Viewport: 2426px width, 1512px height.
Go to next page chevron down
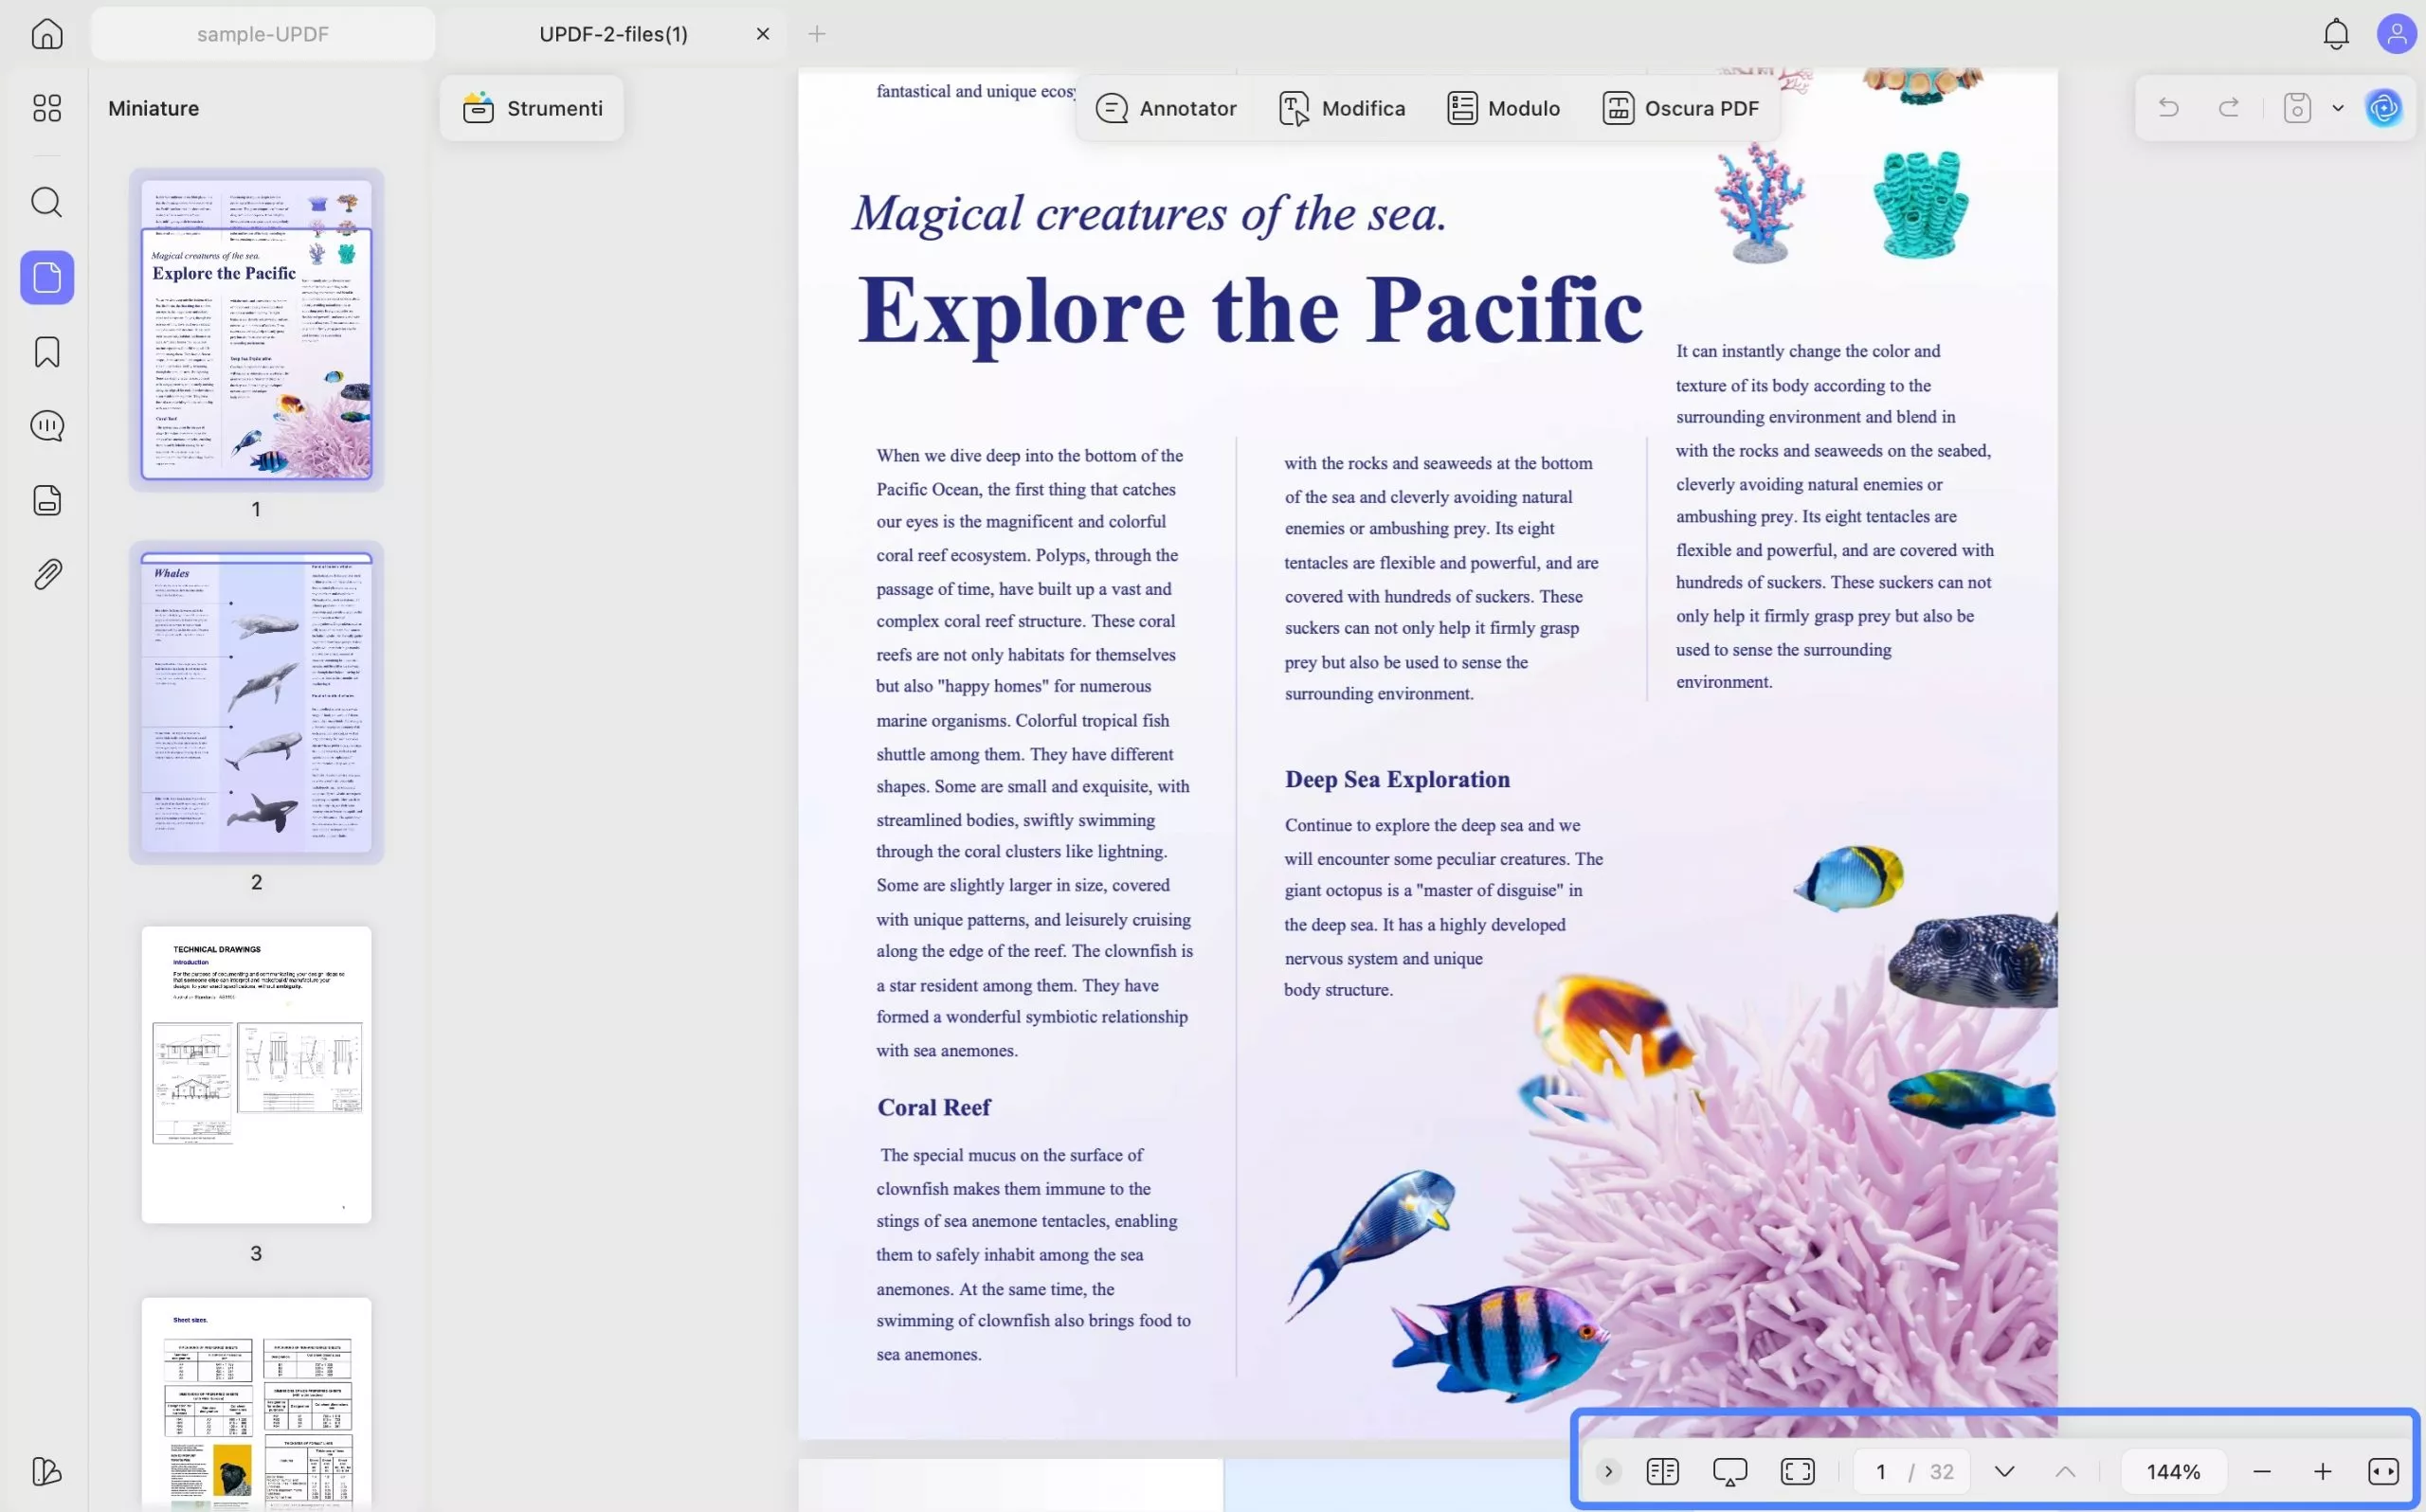coord(2004,1472)
